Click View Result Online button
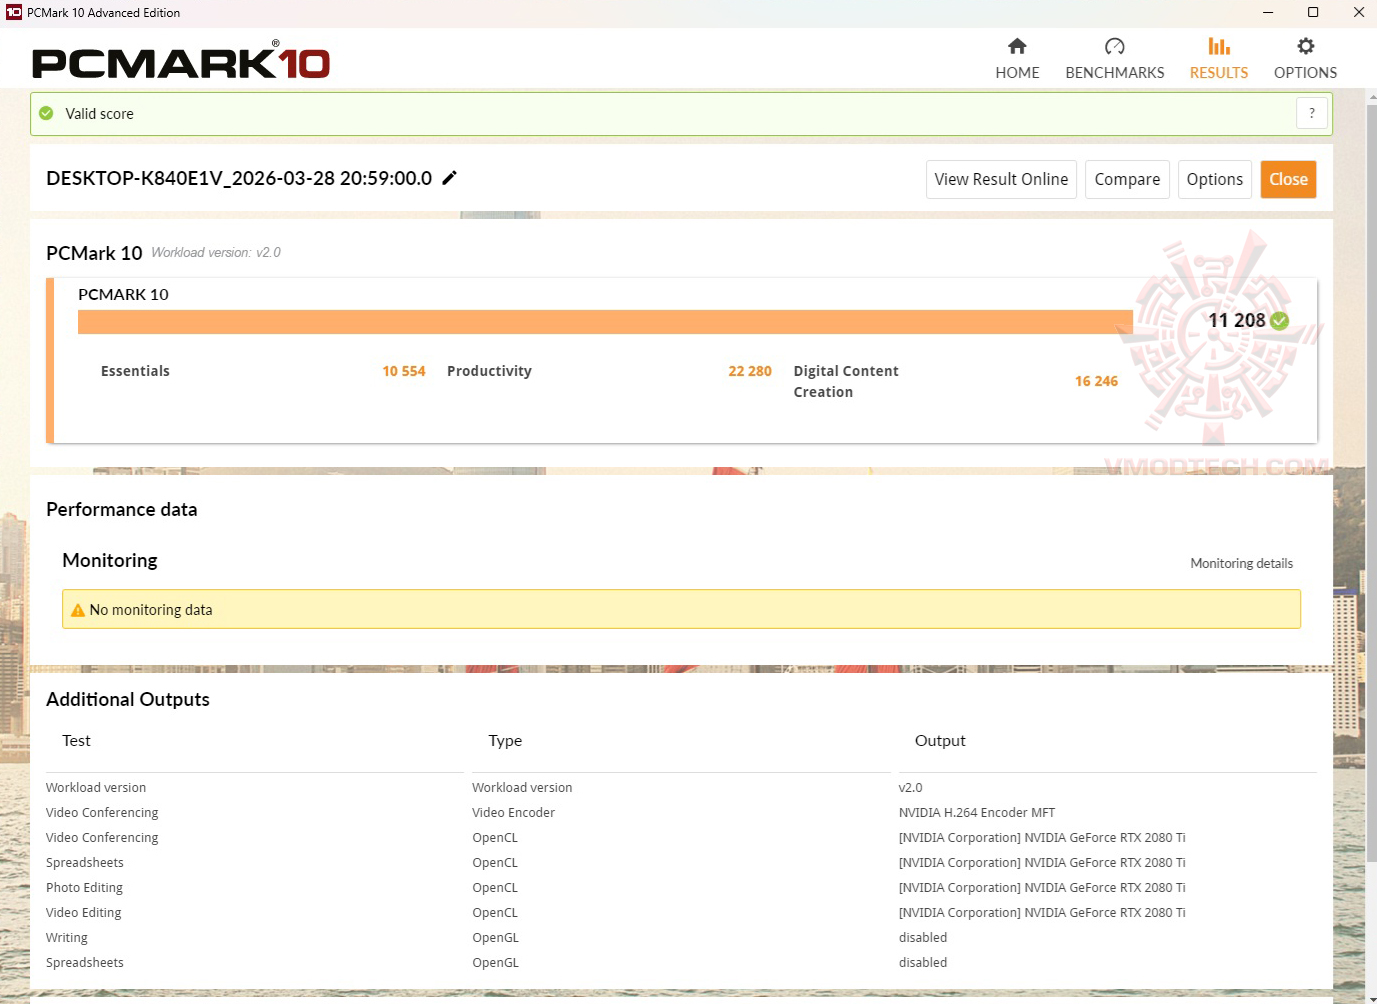Image resolution: width=1377 pixels, height=1004 pixels. pyautogui.click(x=1001, y=180)
